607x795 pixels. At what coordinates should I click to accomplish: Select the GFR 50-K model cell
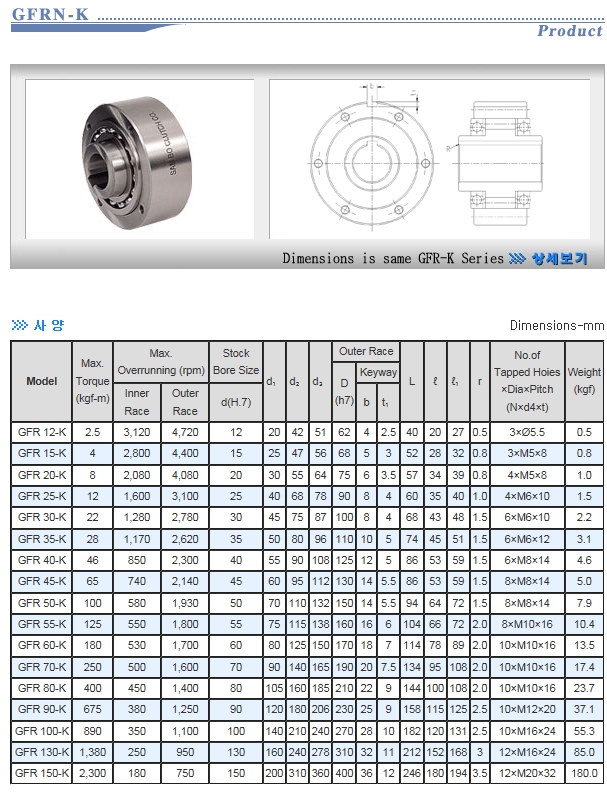point(42,602)
